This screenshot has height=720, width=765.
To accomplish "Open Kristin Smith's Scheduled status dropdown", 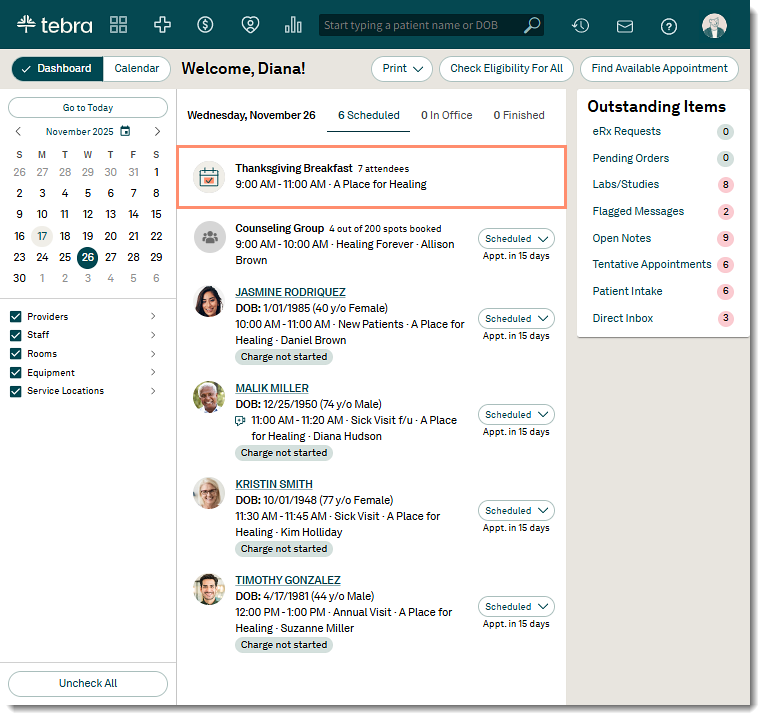I will [516, 511].
